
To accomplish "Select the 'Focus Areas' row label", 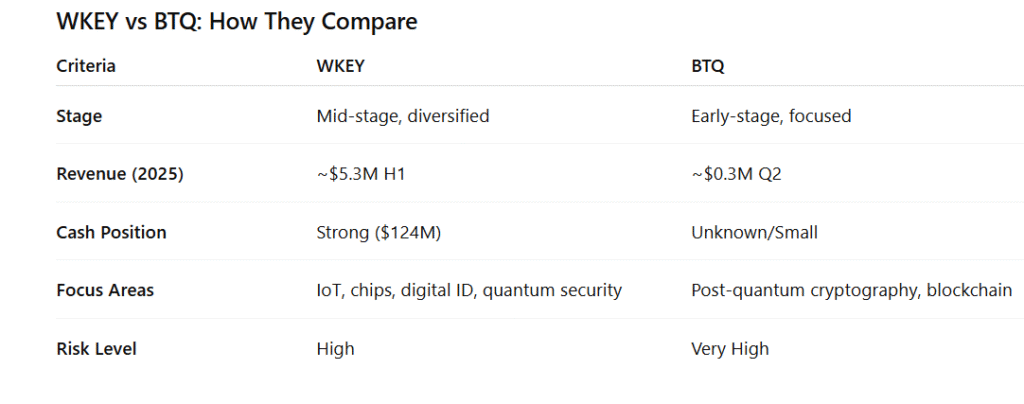I will (x=104, y=290).
